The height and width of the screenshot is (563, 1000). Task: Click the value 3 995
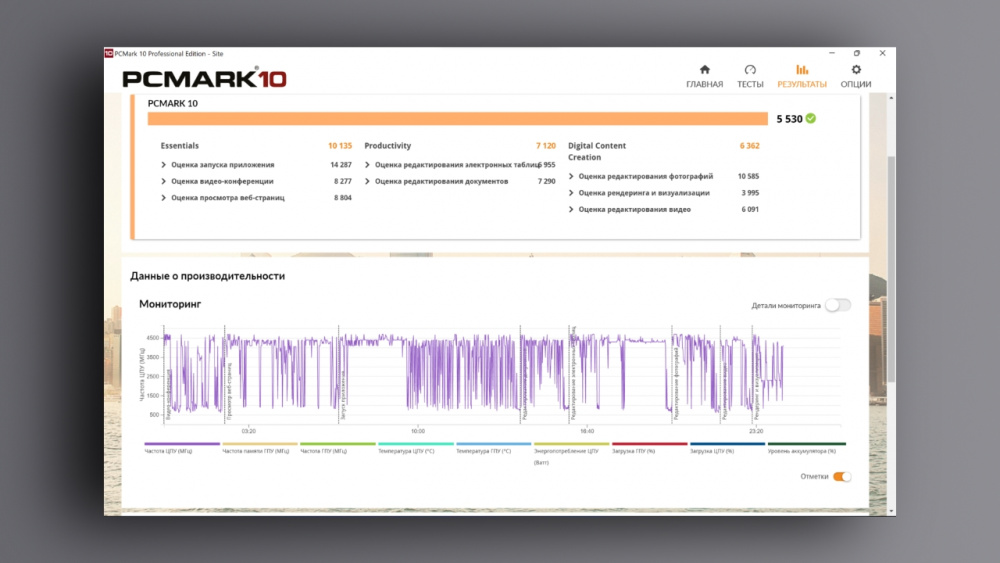tap(750, 193)
